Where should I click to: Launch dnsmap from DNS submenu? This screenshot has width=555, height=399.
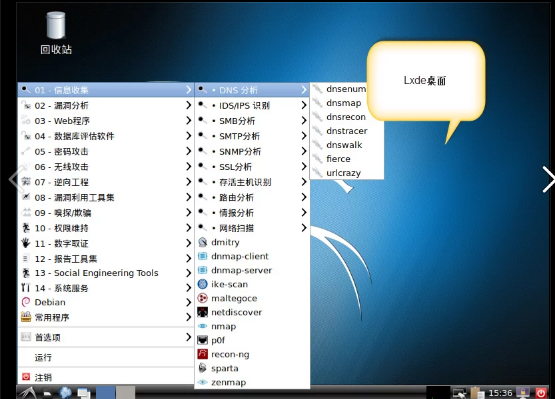347,103
